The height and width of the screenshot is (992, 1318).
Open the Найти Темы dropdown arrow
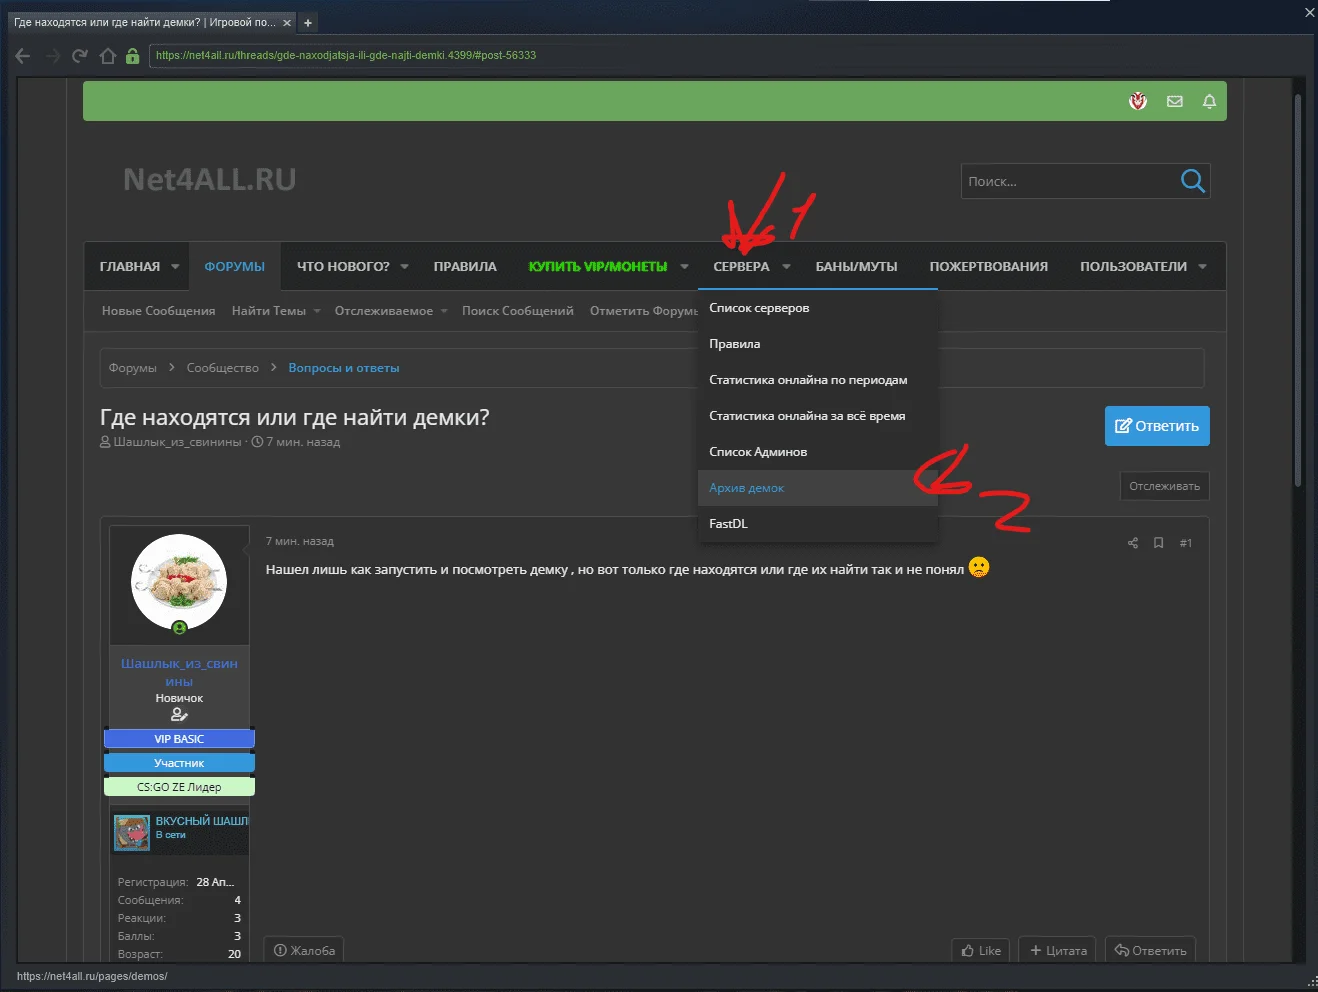coord(317,311)
